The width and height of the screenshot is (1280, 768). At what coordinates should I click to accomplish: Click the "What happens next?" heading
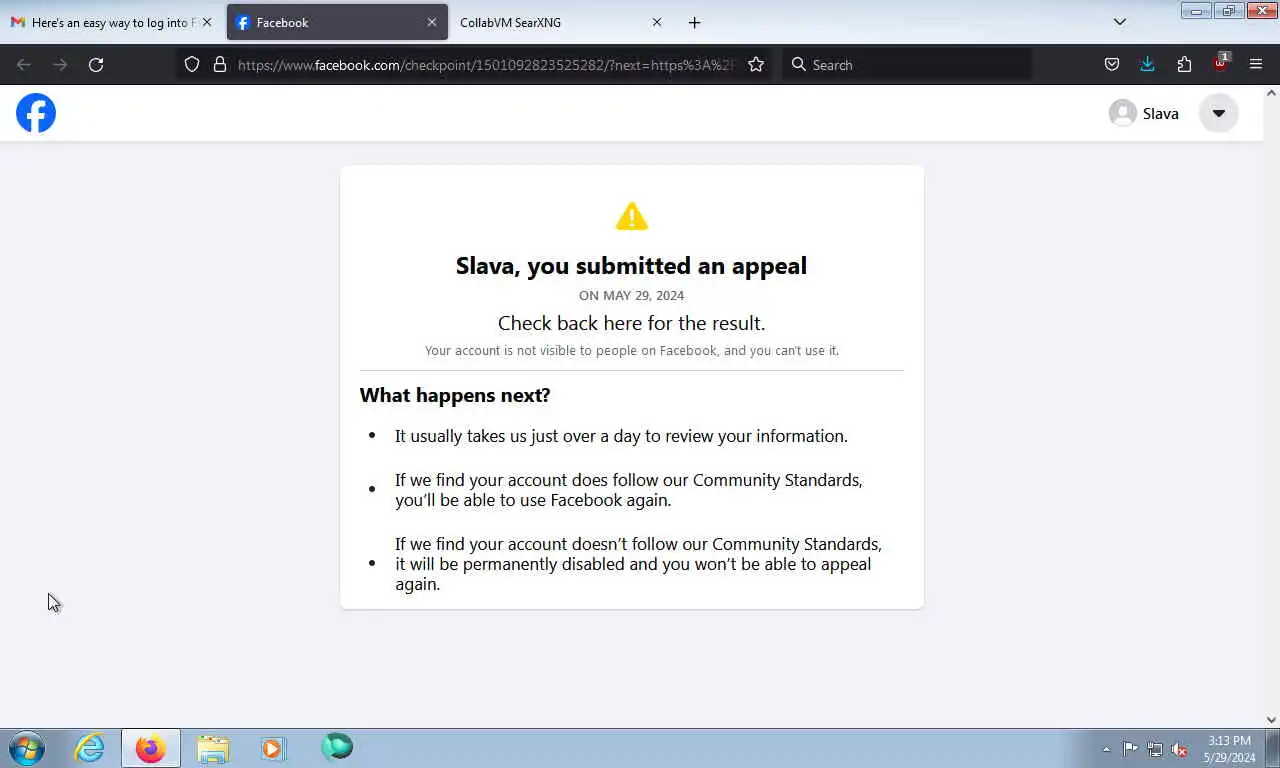pyautogui.click(x=455, y=395)
